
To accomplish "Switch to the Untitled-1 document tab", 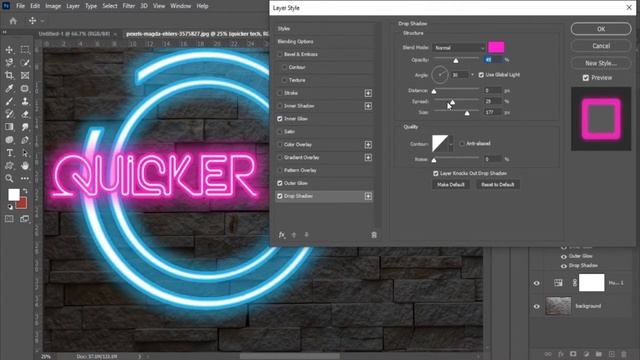I will click(74, 34).
